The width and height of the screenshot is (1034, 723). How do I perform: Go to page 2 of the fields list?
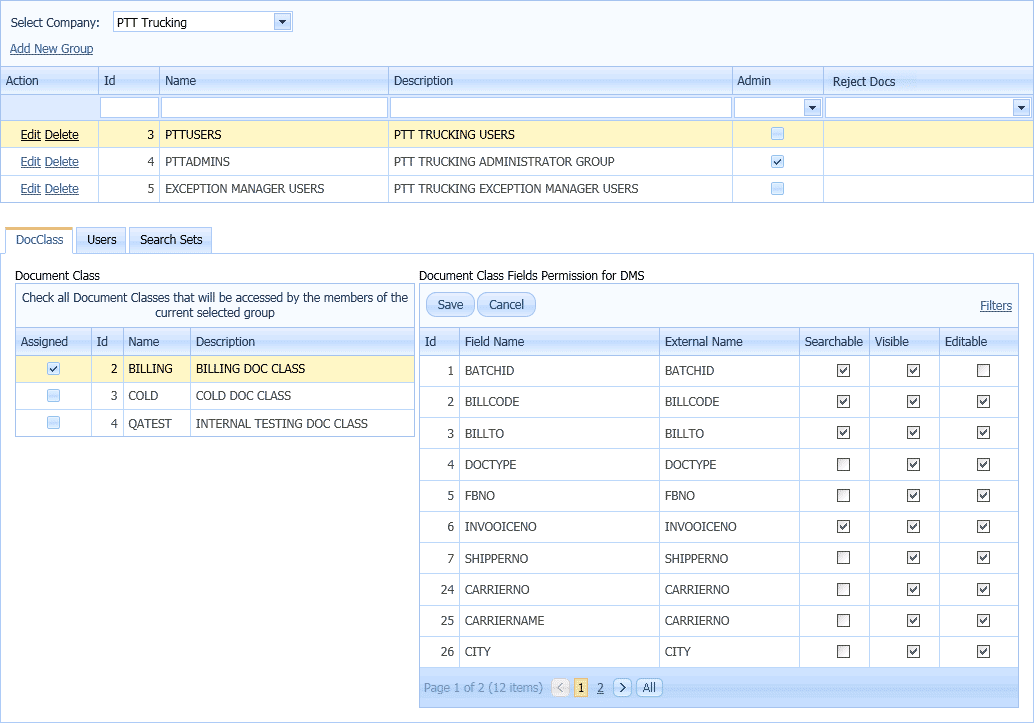pos(600,687)
